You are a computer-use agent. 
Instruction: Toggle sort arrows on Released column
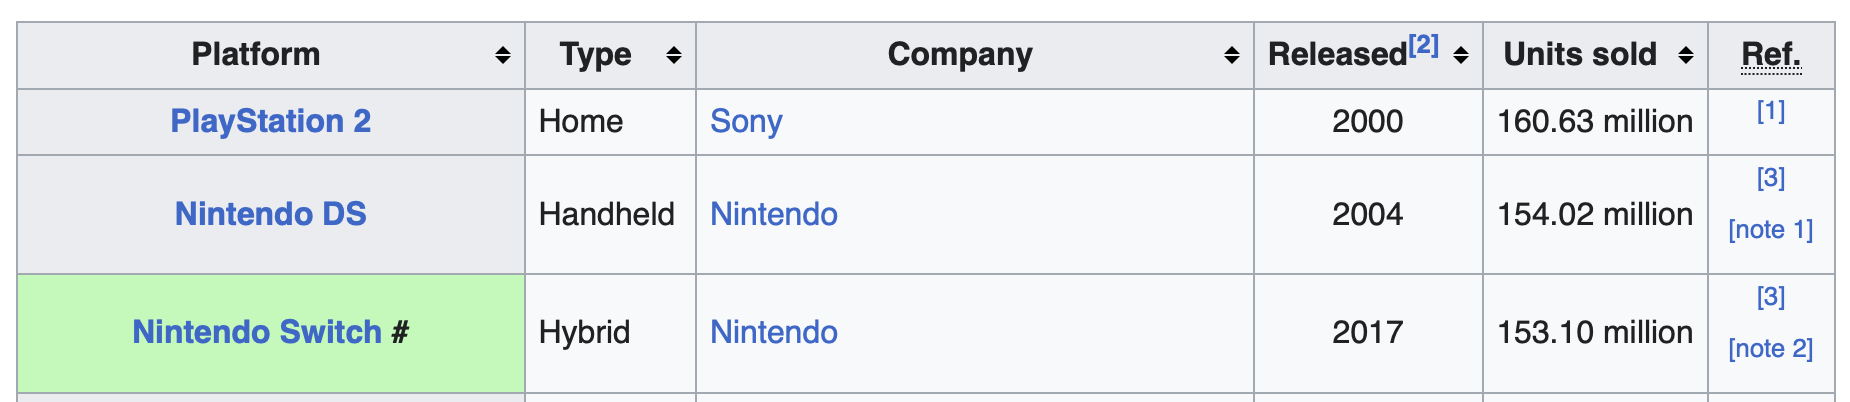(1461, 55)
